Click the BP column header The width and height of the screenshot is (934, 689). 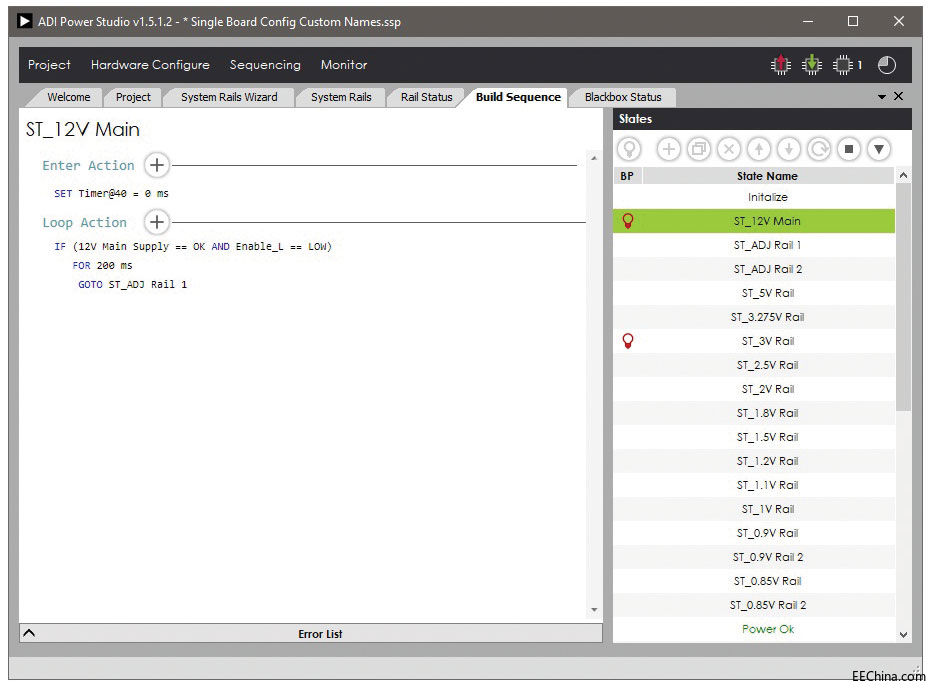point(627,176)
